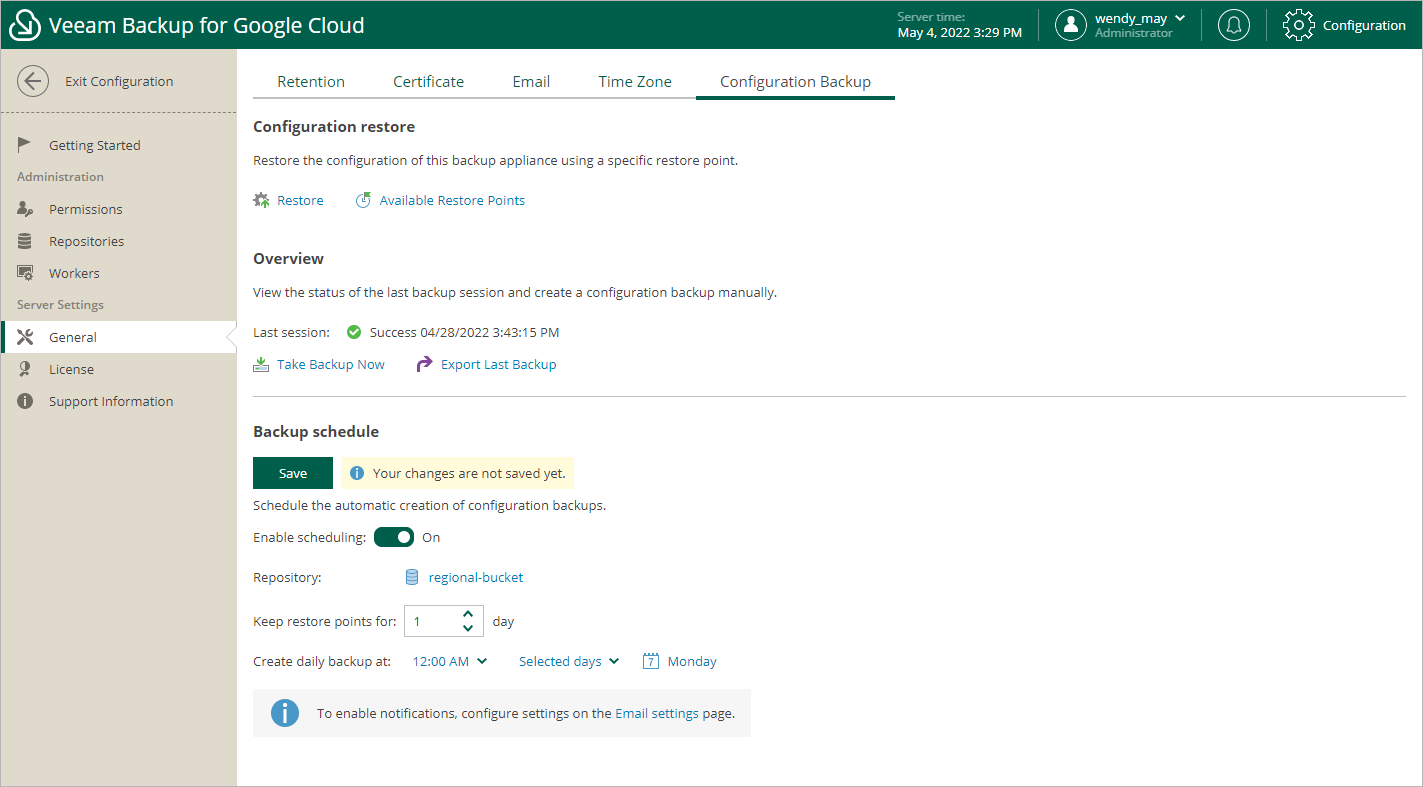Click the Available Restore Points clock icon

coord(363,200)
